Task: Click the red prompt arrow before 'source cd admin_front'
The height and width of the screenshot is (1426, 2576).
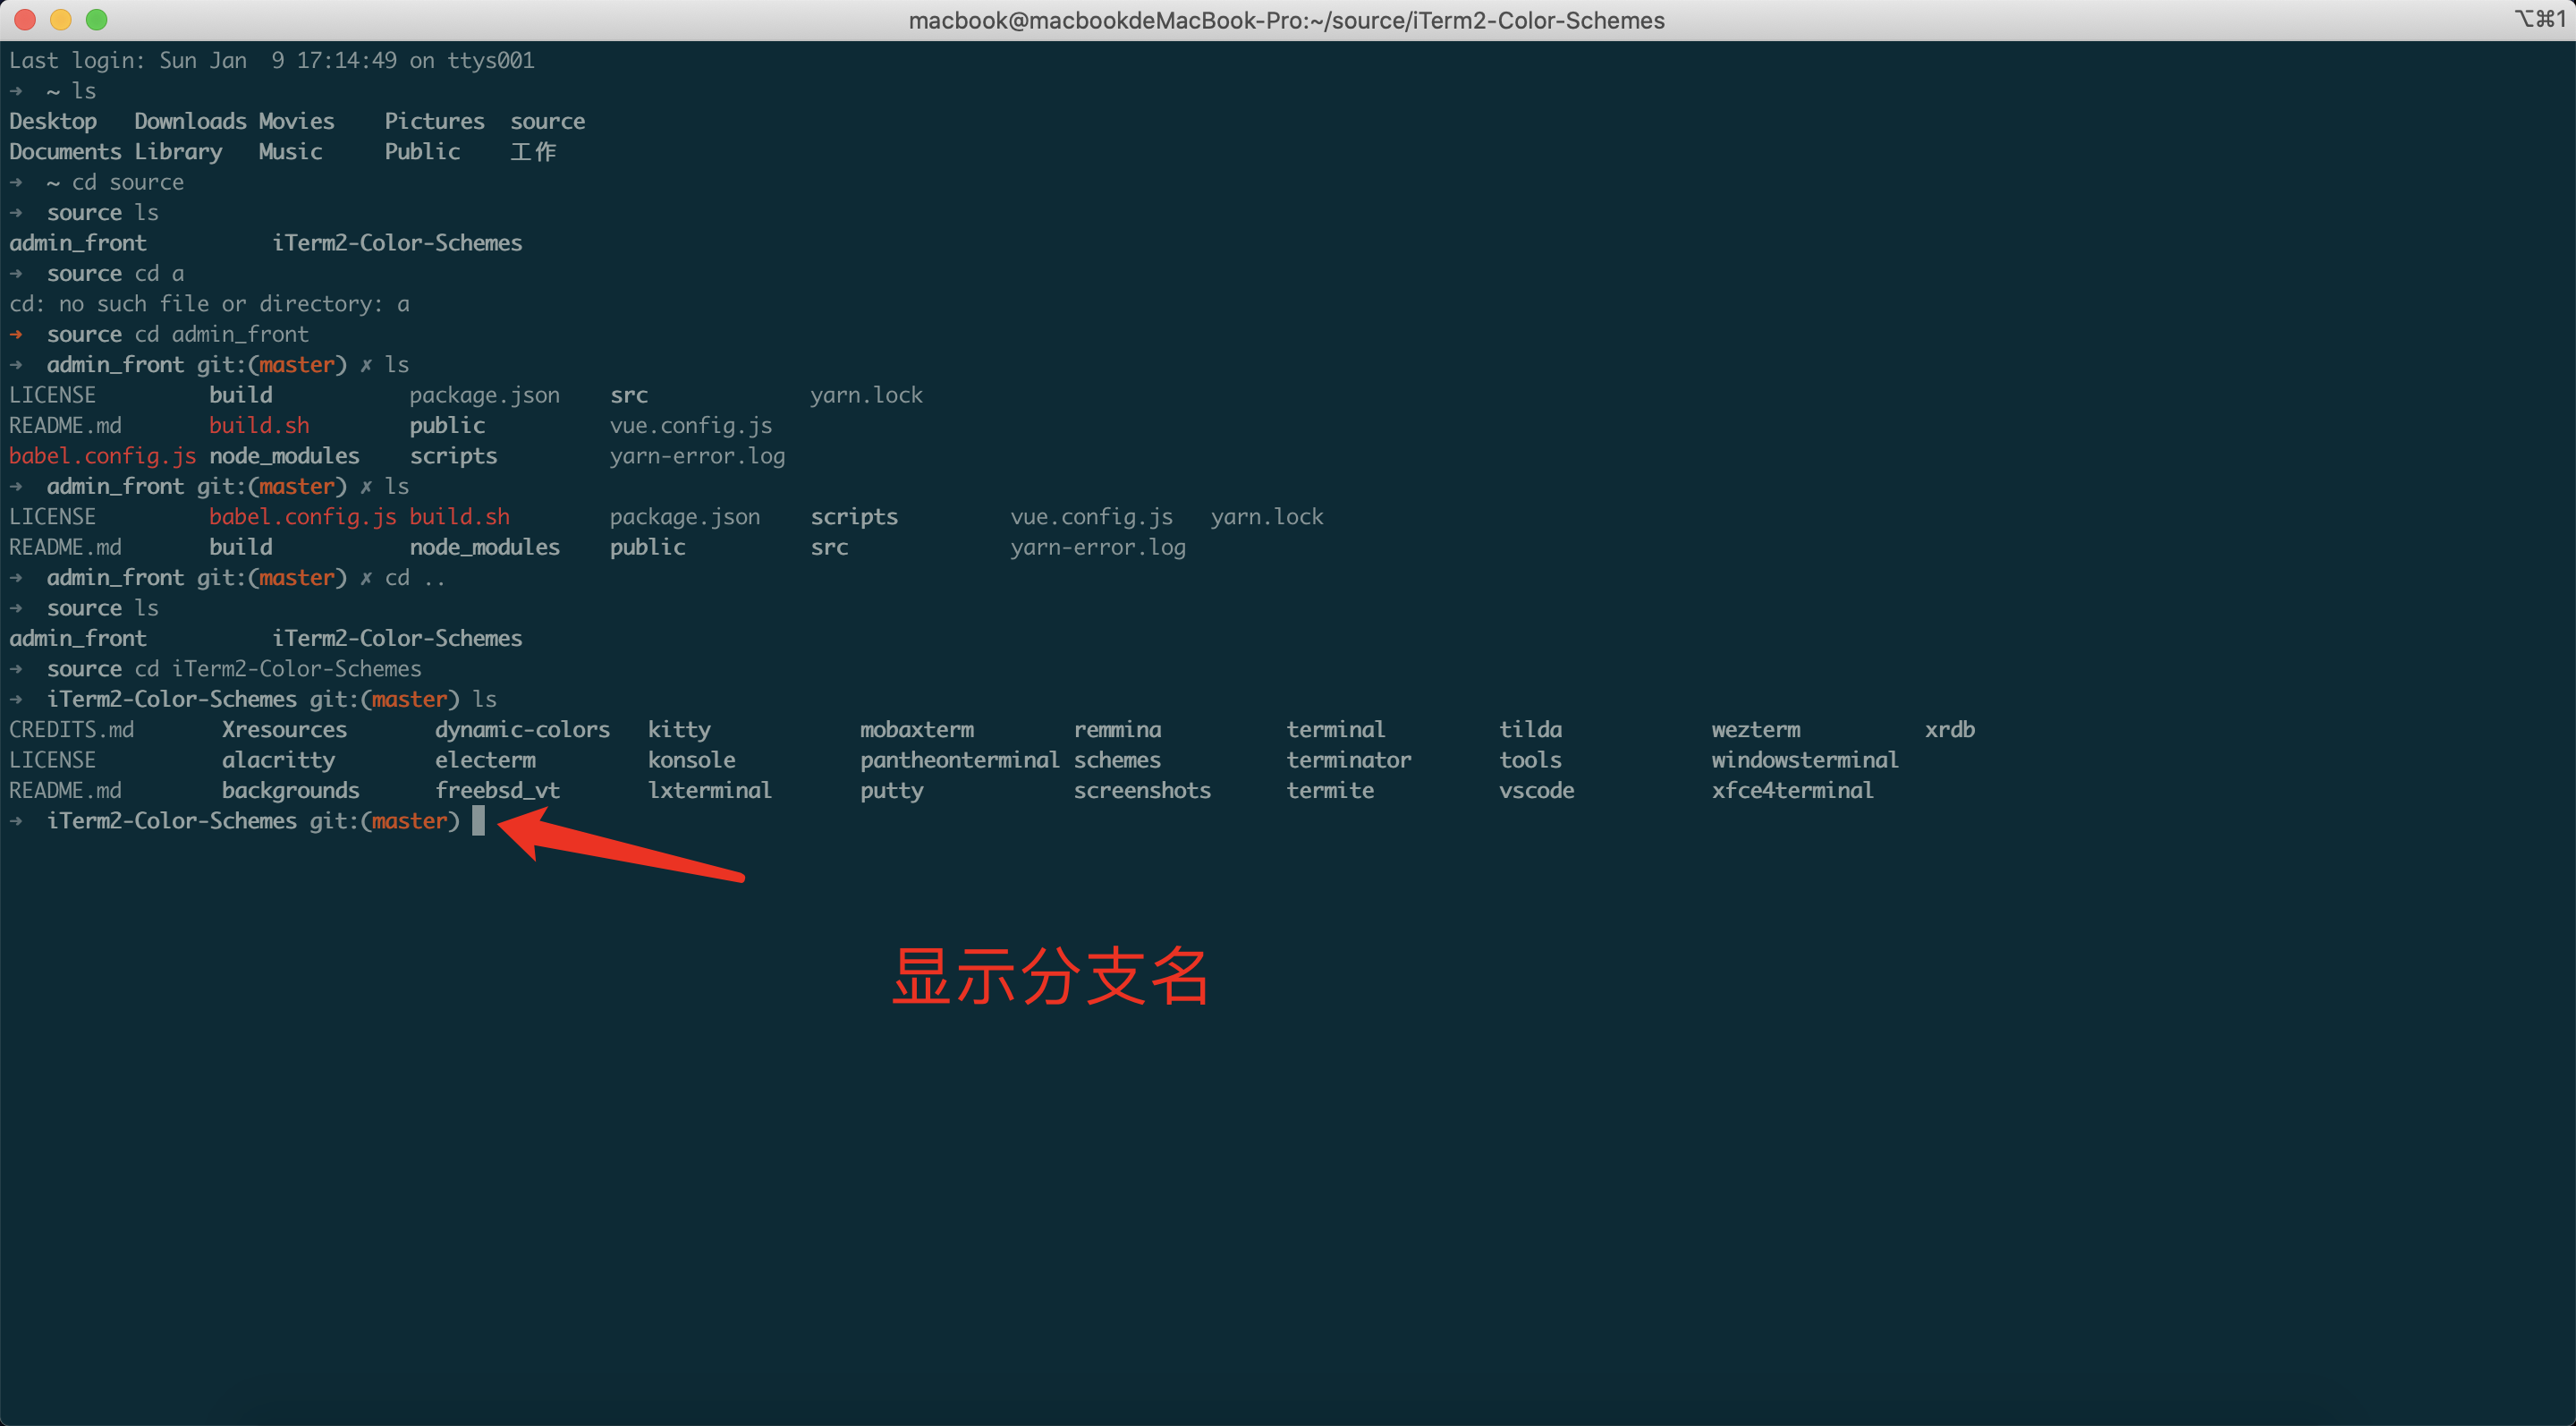Action: click(x=16, y=334)
